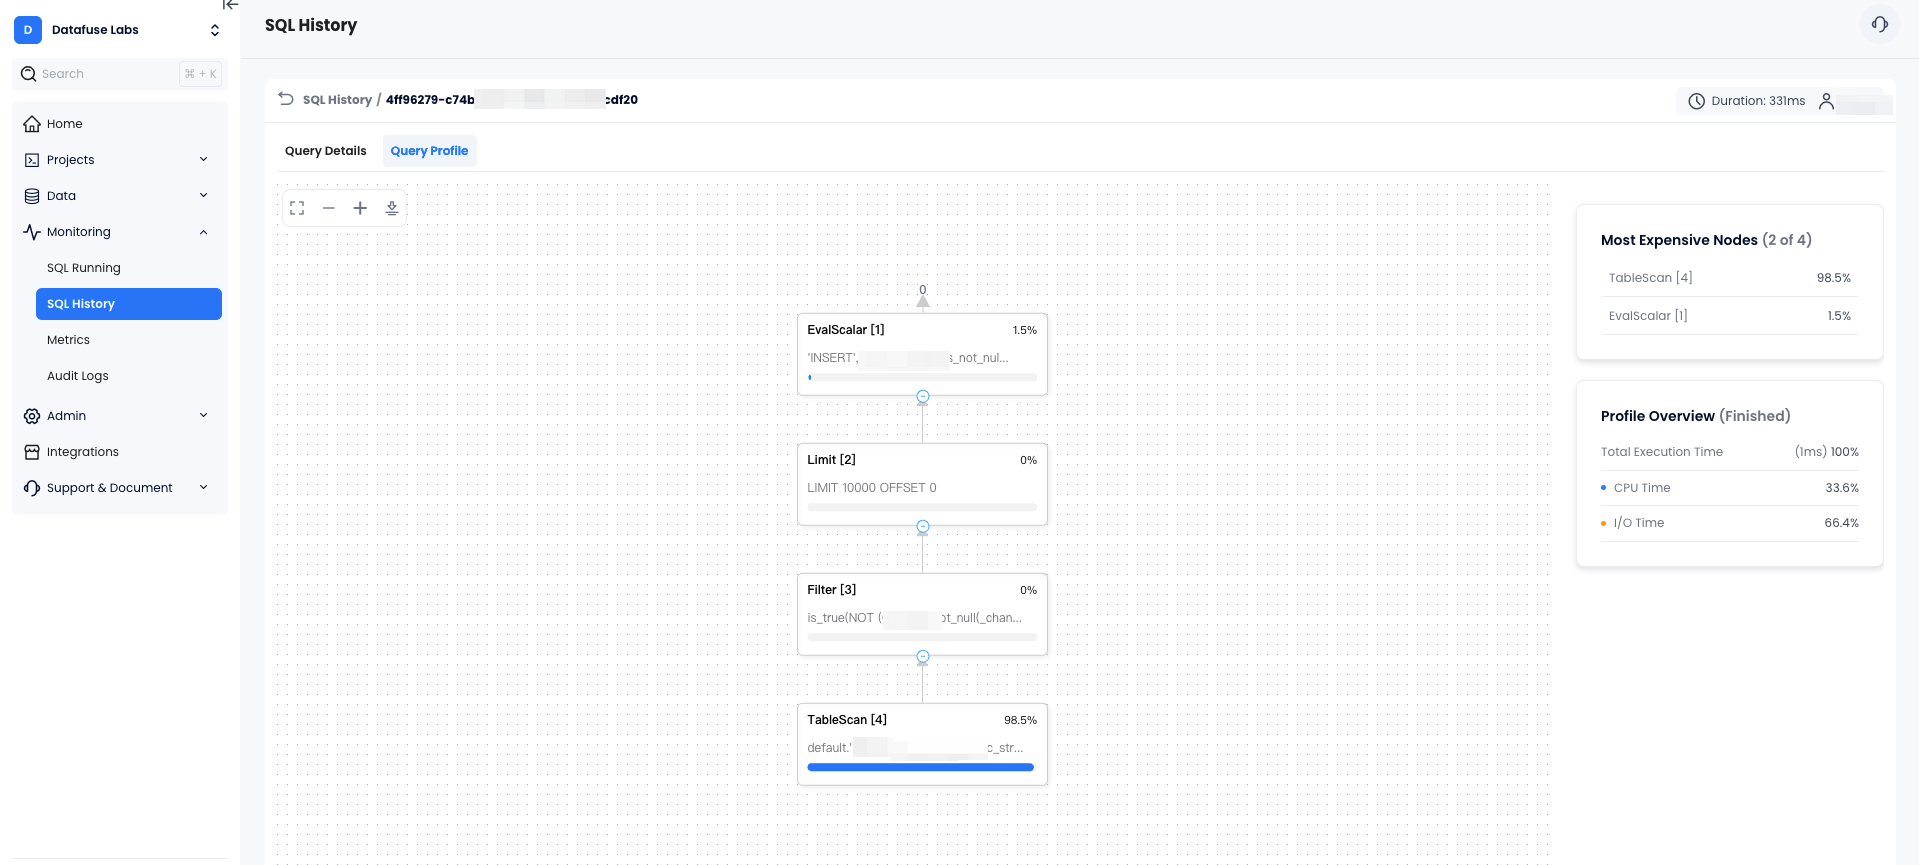Click the fullscreen fit icon in graph toolbar
The image size is (1919, 865).
point(297,208)
